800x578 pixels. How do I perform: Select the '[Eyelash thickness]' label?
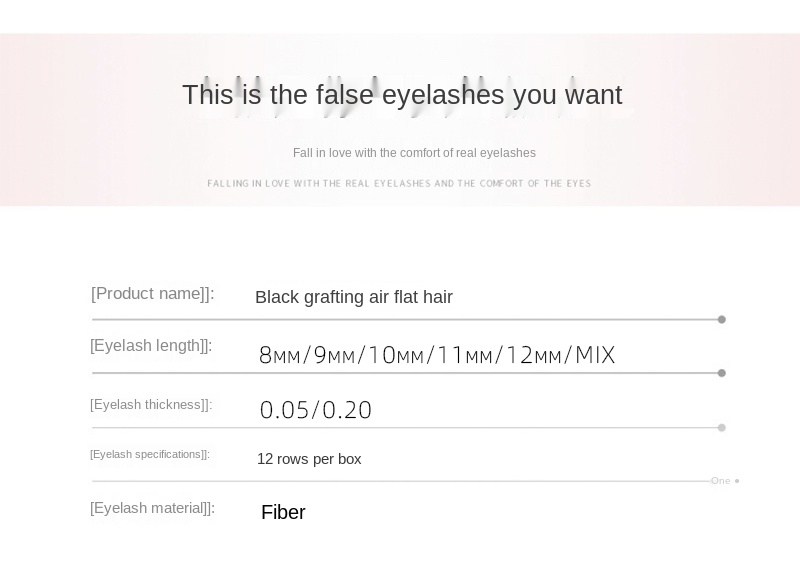[151, 405]
